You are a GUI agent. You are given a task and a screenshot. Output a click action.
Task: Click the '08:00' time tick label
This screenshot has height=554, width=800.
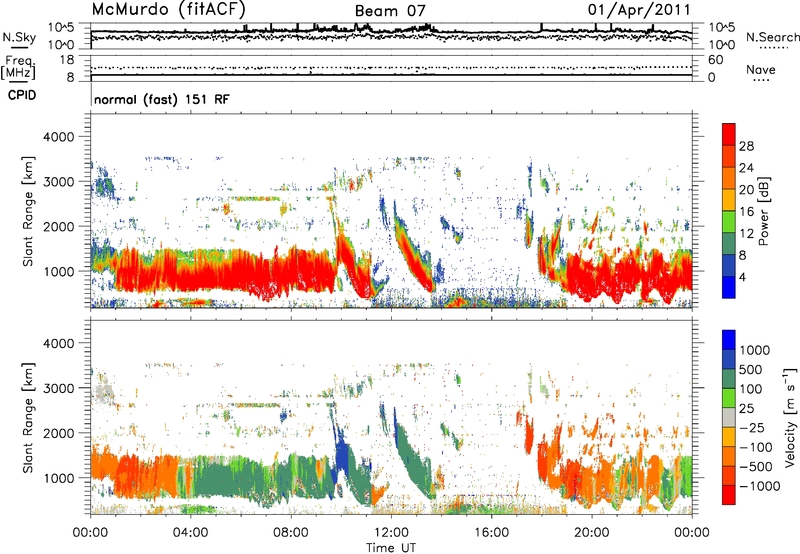click(x=291, y=533)
